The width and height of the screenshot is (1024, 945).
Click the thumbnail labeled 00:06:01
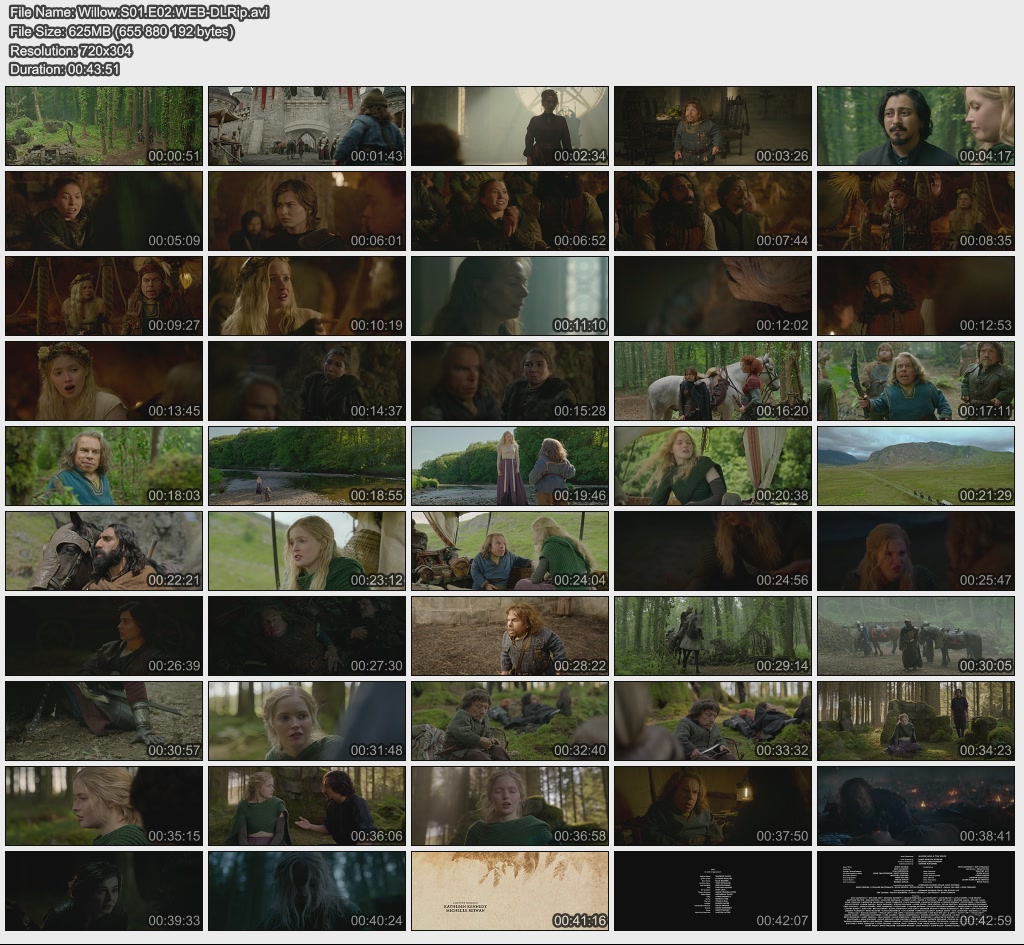(307, 211)
